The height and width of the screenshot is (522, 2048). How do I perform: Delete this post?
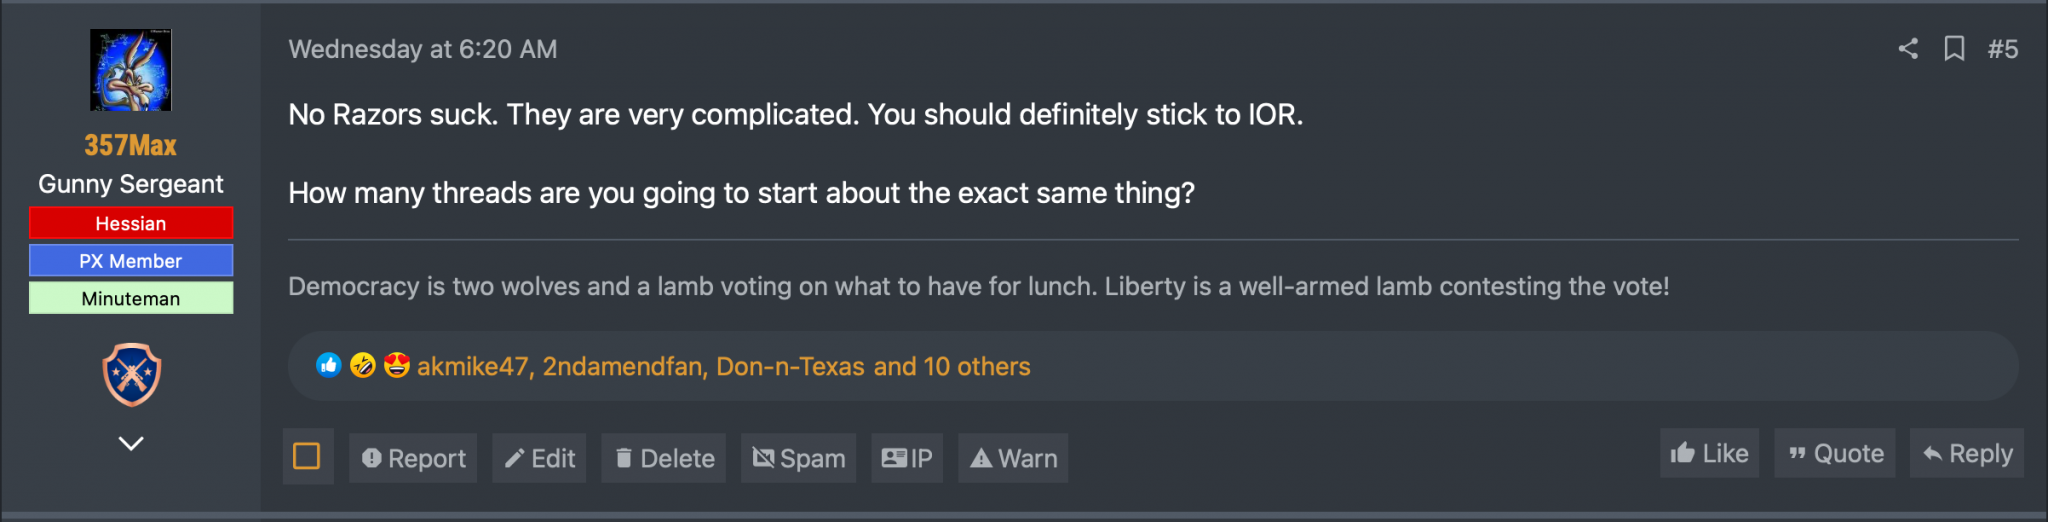tap(664, 458)
